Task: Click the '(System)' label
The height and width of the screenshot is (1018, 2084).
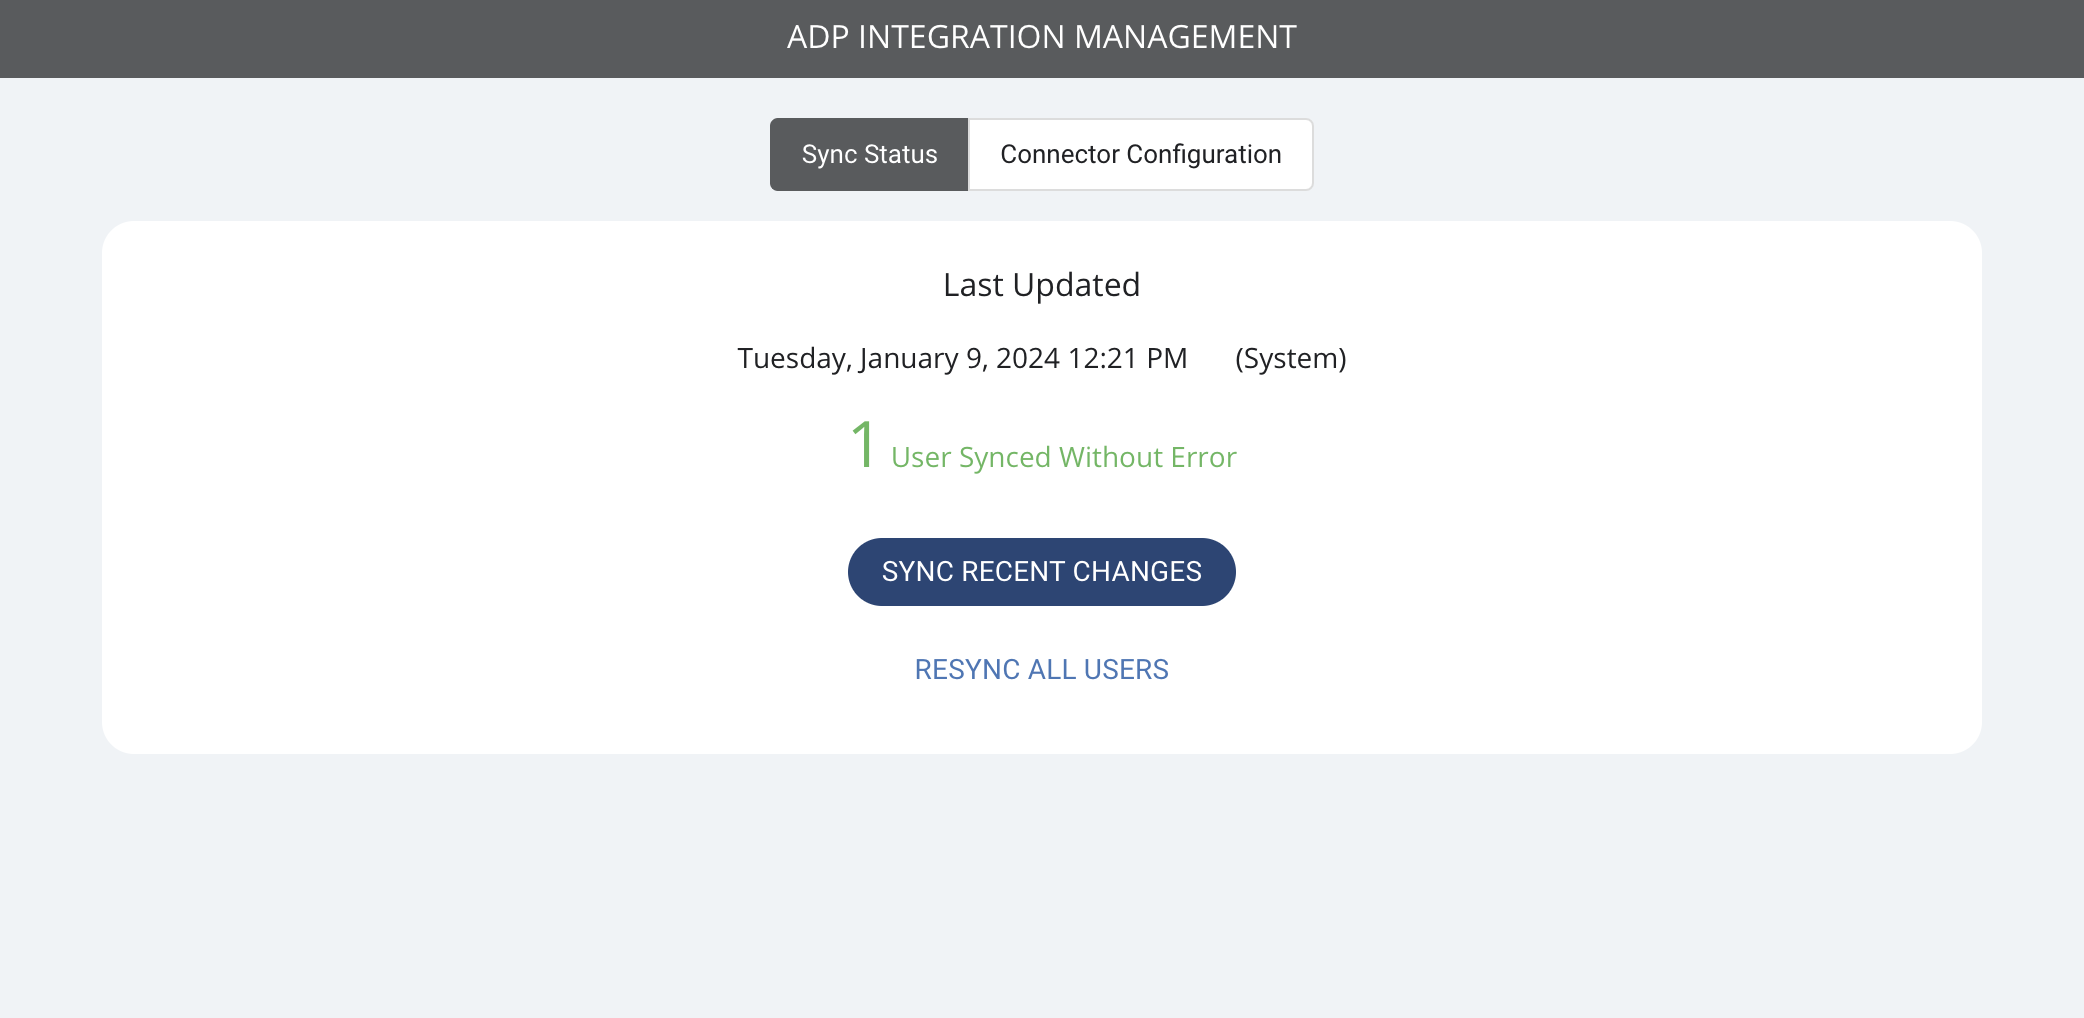Action: [1291, 358]
